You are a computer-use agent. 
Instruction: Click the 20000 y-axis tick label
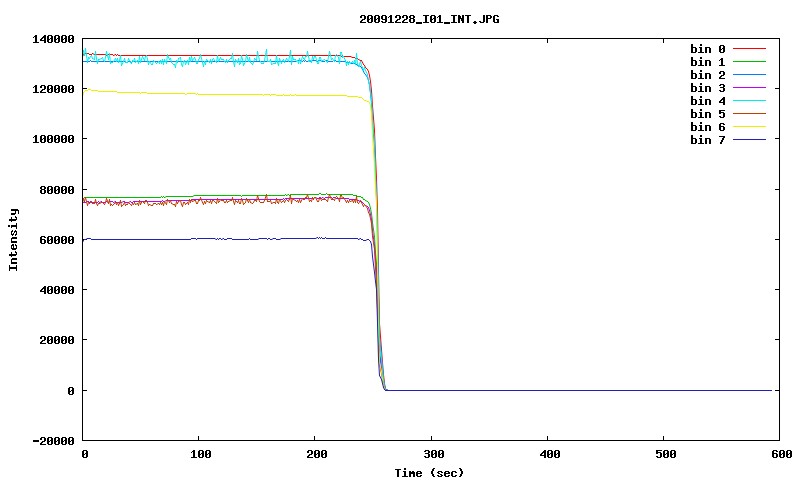click(57, 340)
